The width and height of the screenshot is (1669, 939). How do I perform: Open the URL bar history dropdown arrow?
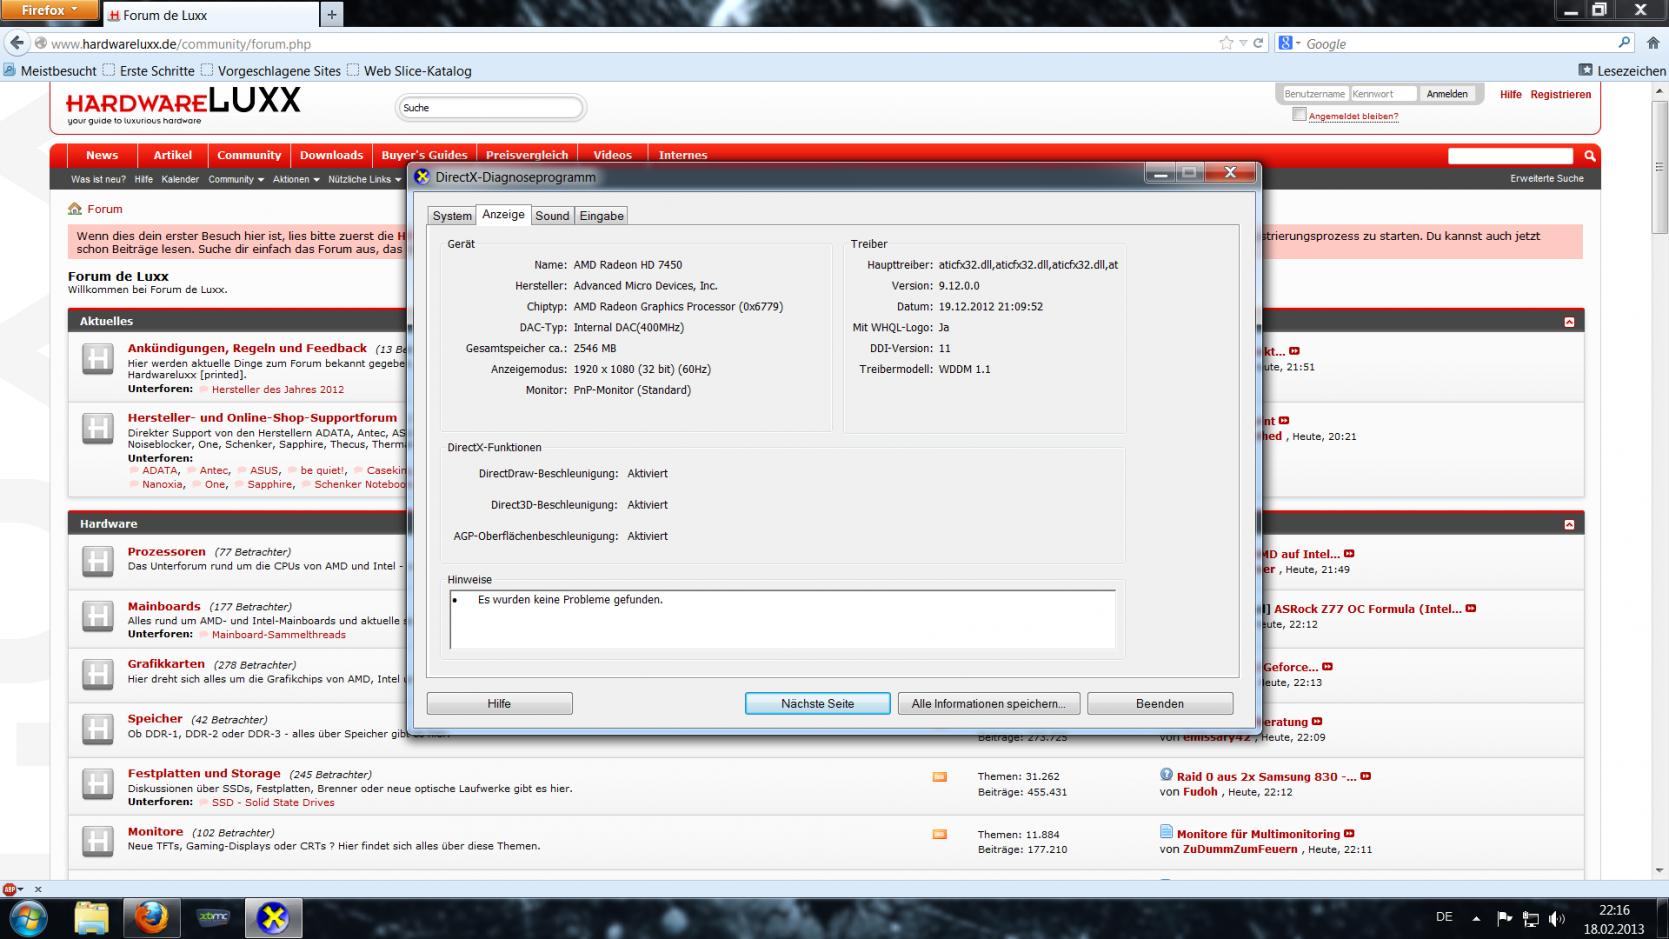(x=1243, y=43)
